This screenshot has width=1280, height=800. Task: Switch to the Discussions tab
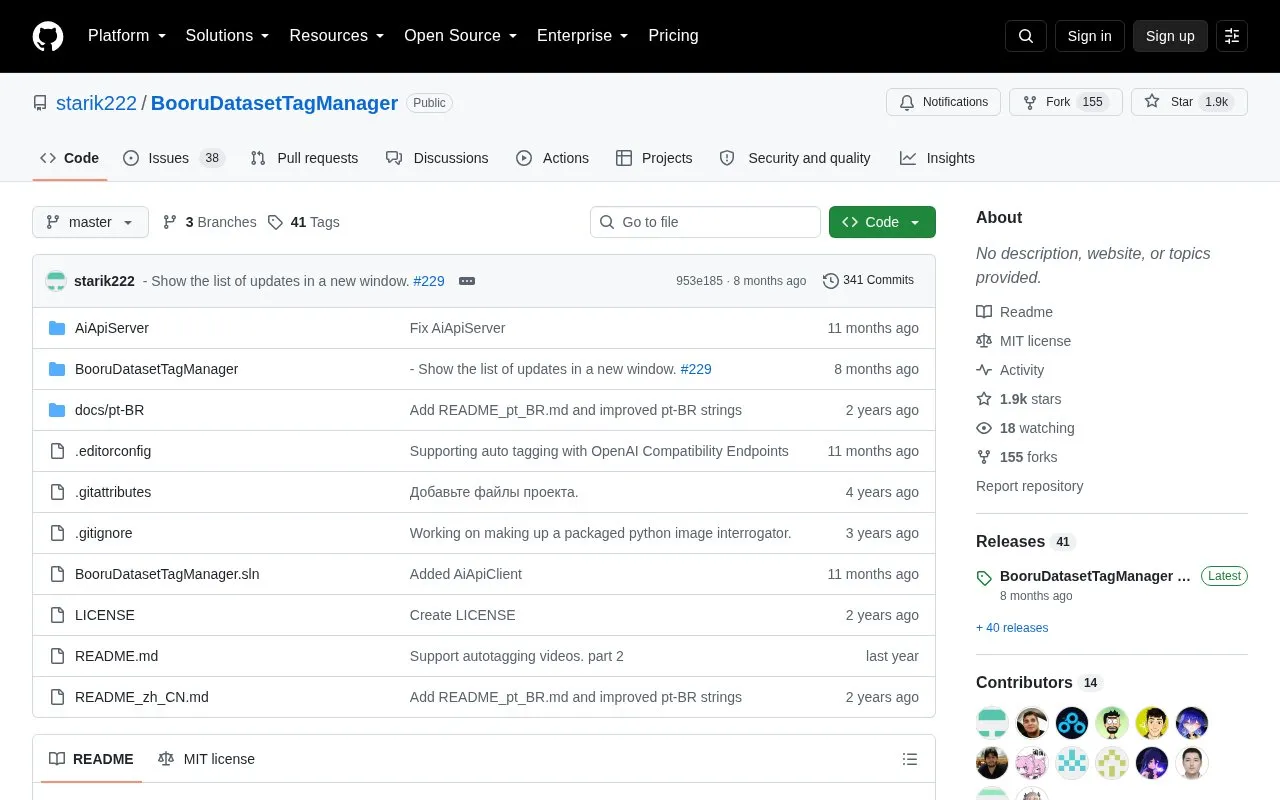(437, 158)
